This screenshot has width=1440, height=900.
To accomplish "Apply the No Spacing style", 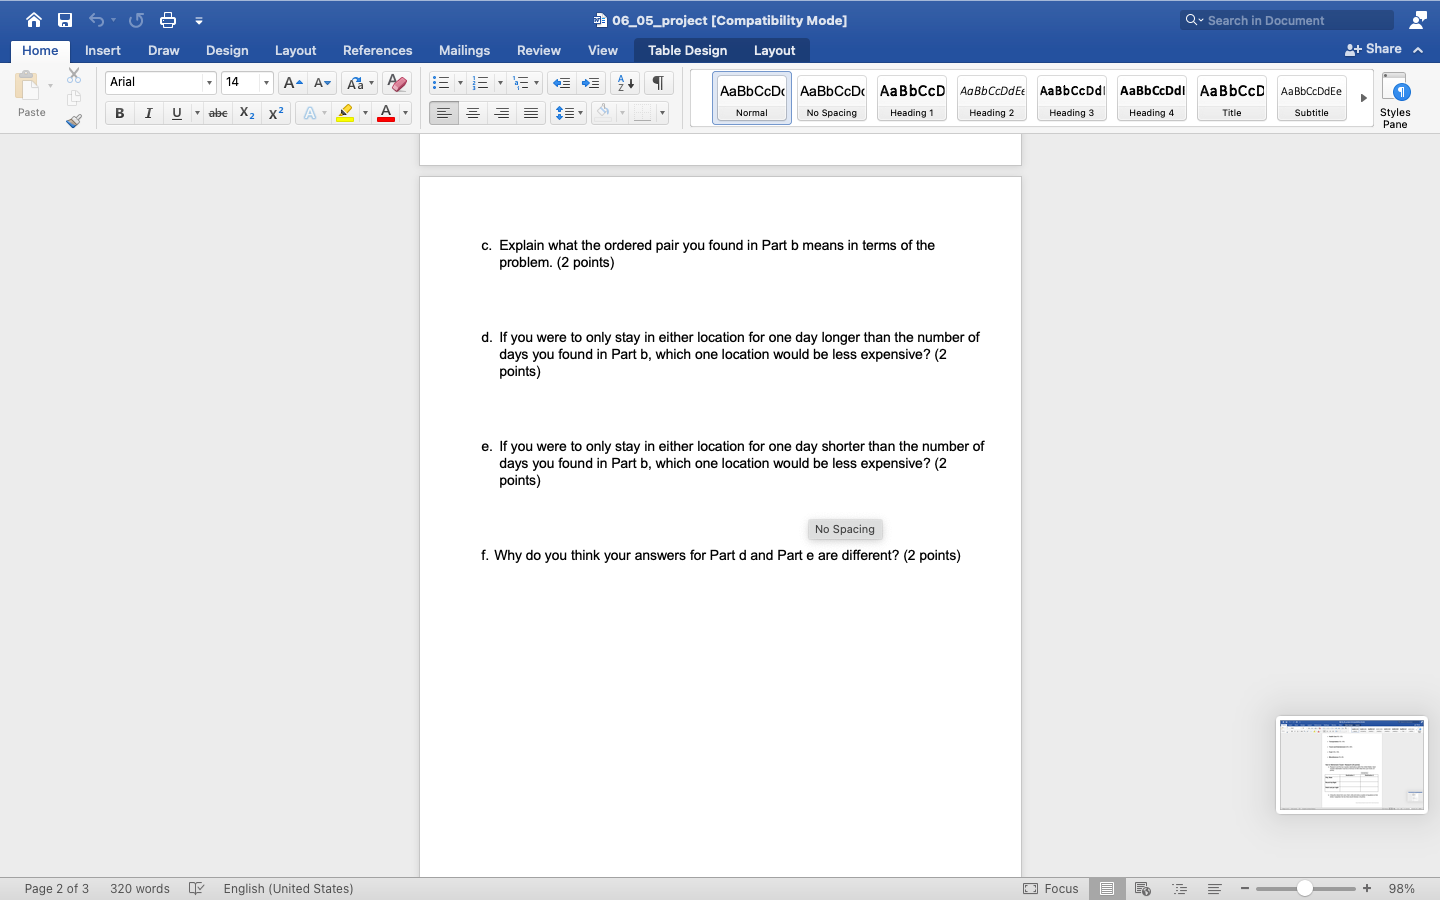I will point(832,98).
